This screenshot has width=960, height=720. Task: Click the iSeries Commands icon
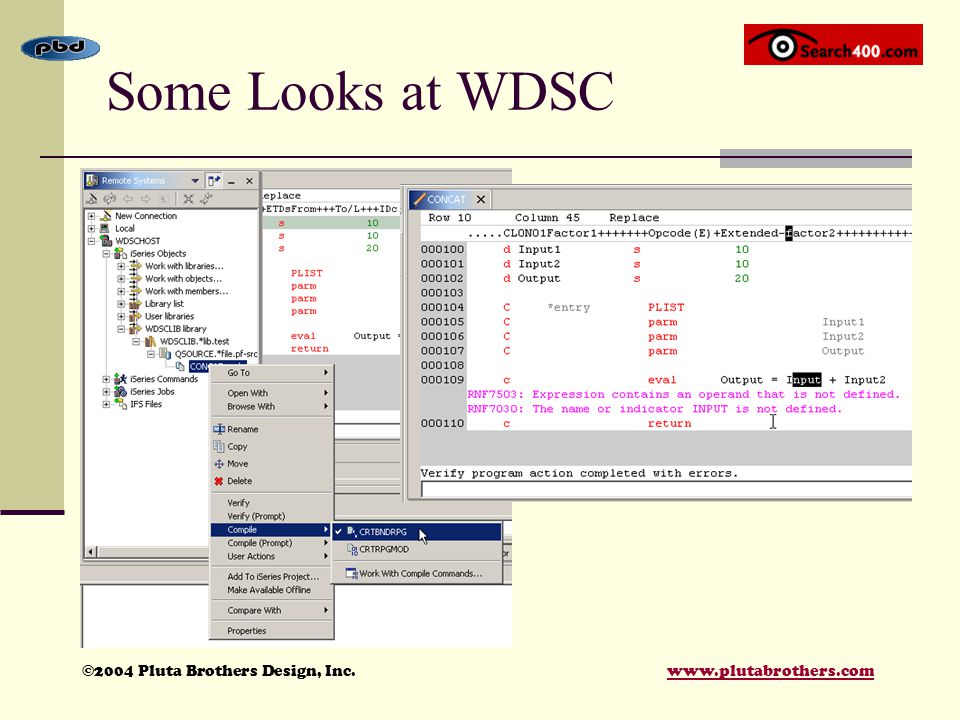(x=121, y=379)
